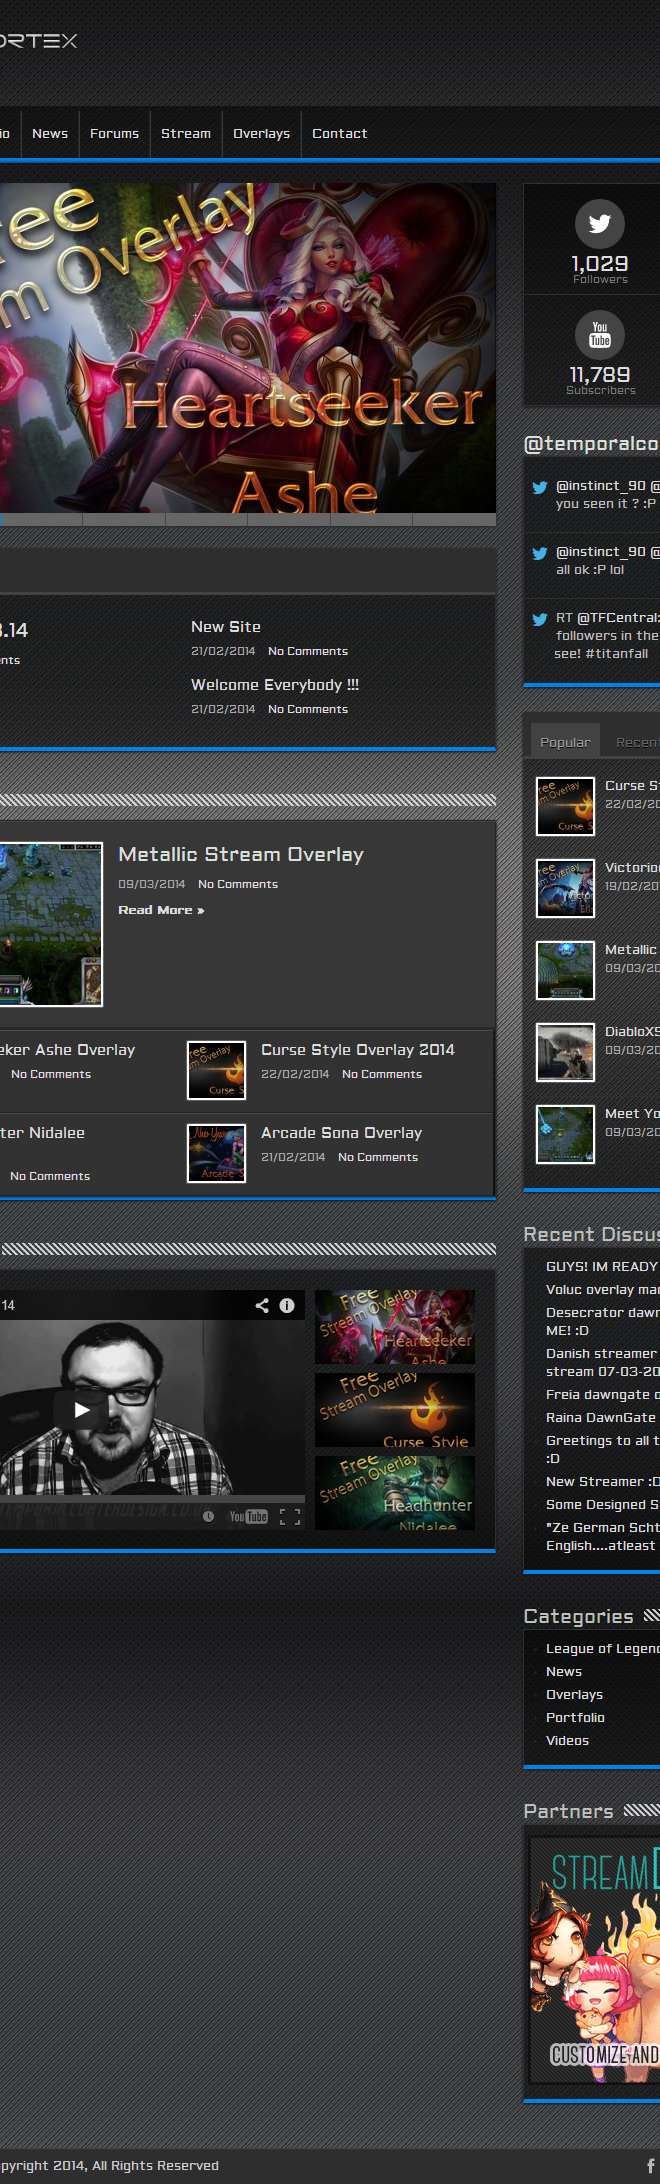Open 'Raina DawnGate' discussion

pyautogui.click(x=601, y=1418)
